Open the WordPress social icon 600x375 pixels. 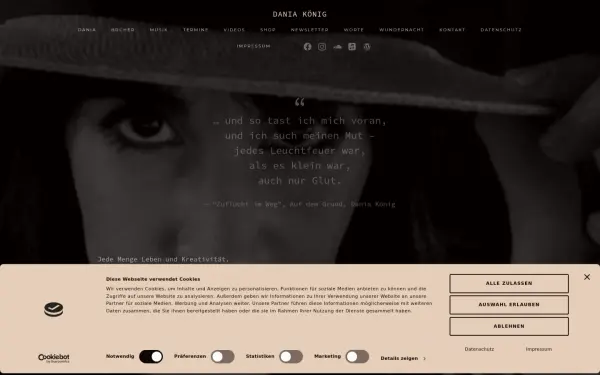click(367, 47)
